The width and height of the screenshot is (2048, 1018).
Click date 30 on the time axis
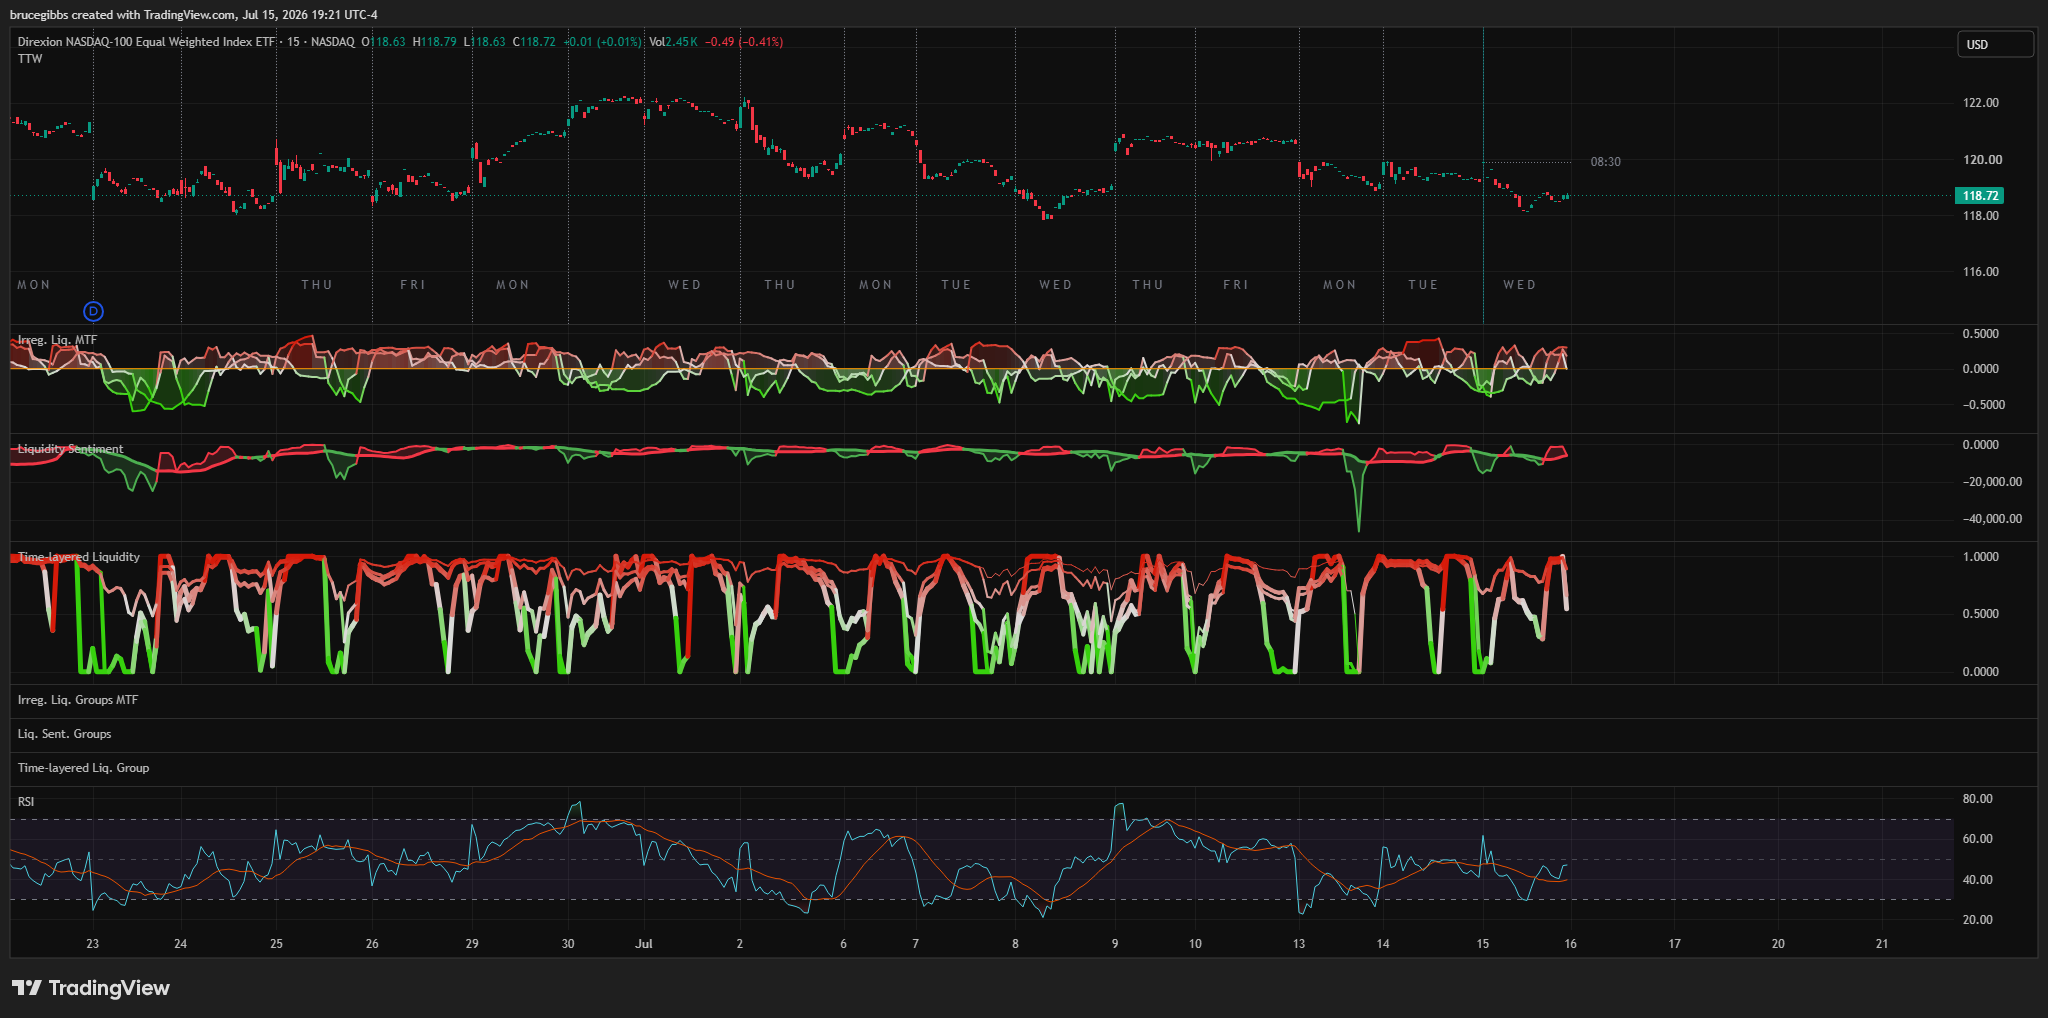tap(568, 944)
